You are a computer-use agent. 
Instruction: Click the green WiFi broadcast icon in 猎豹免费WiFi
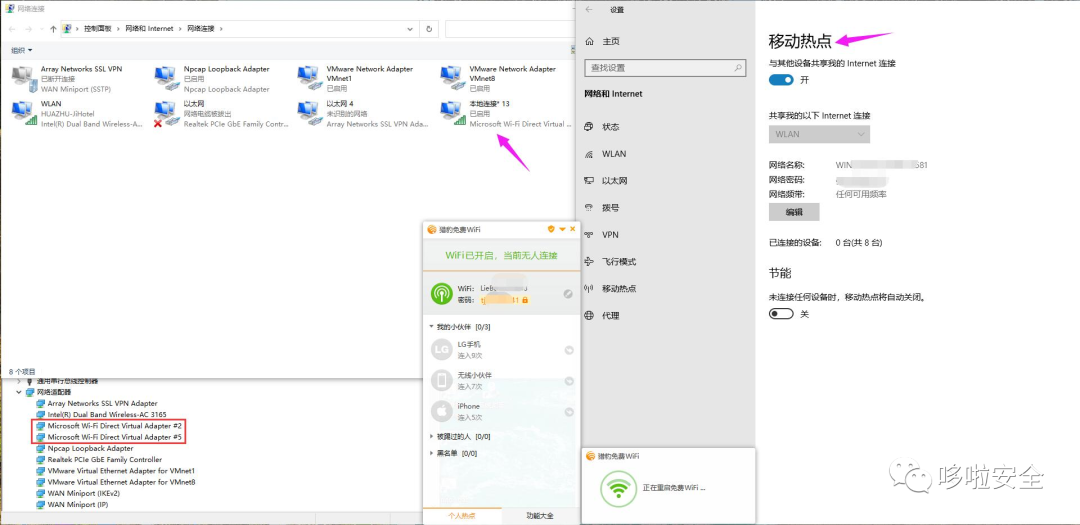point(442,294)
